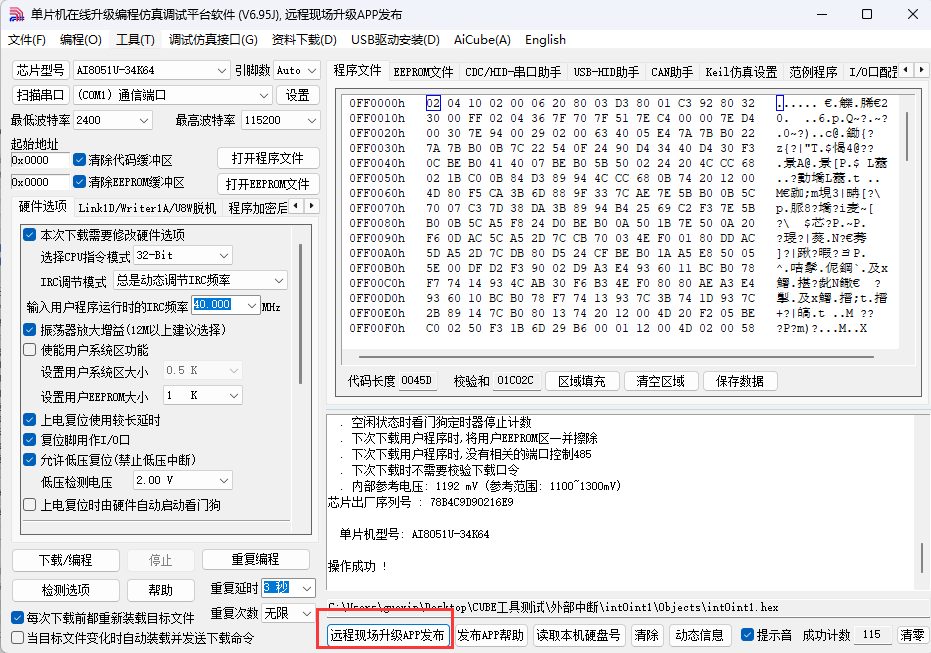This screenshot has width=931, height=653.
Task: Click the 帮助 button
Action: (160, 590)
